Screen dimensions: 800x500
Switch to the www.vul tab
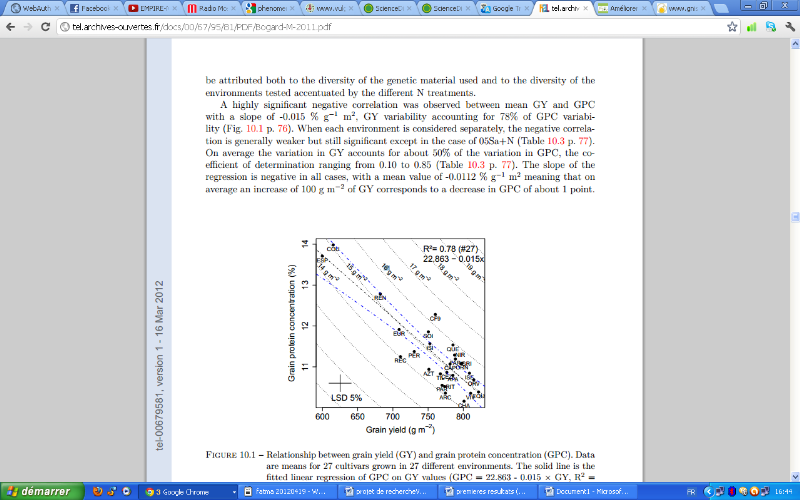328,8
